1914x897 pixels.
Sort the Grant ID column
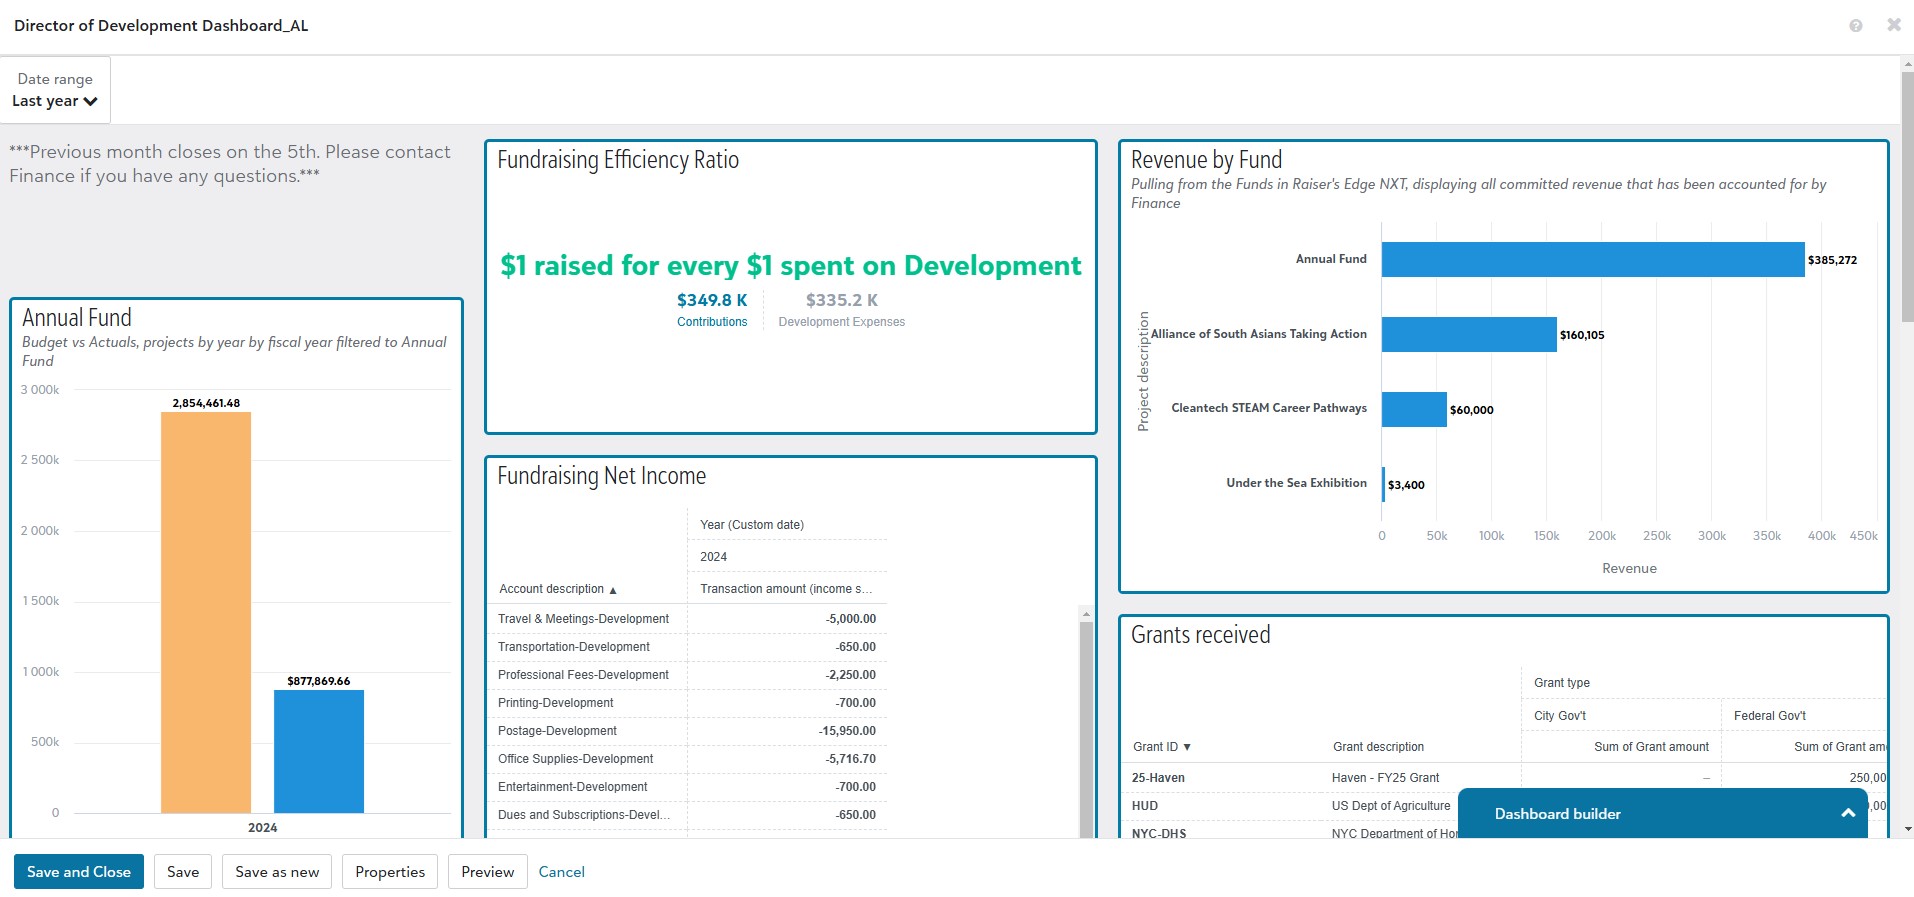pyautogui.click(x=1187, y=748)
